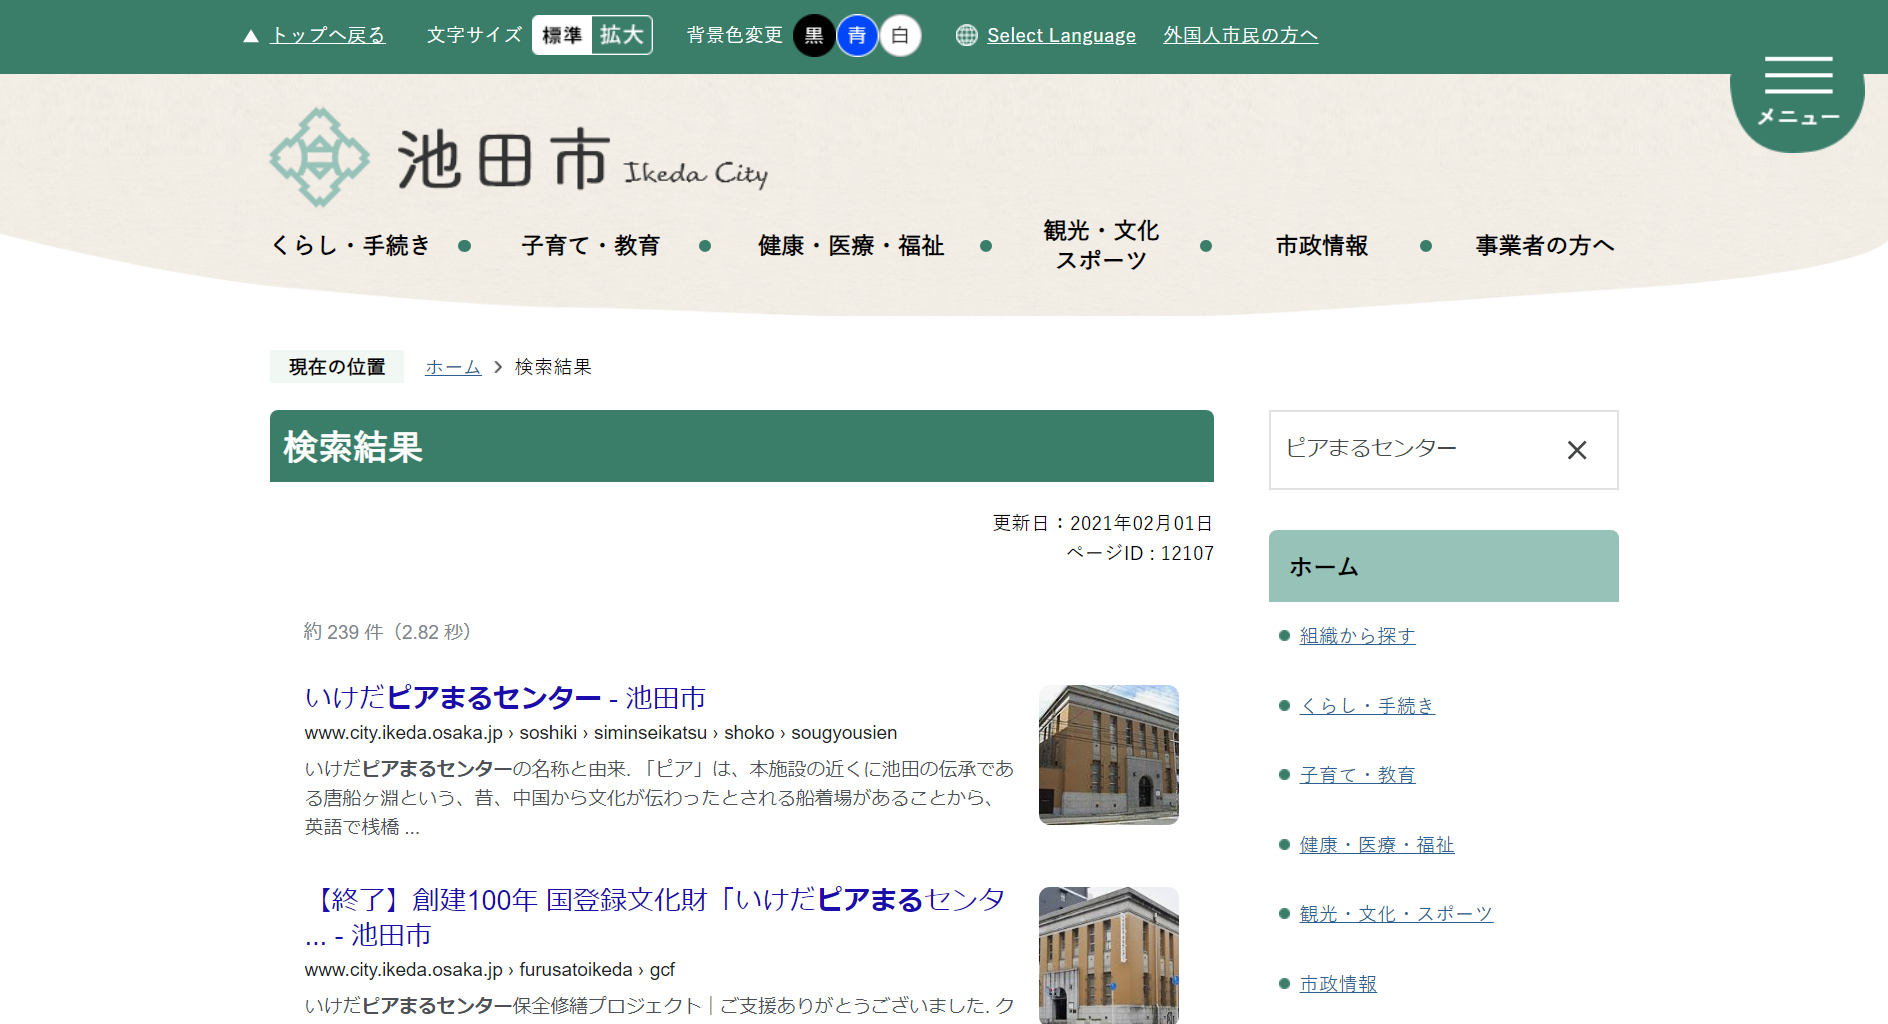Image resolution: width=1888 pixels, height=1024 pixels.
Task: Expand the 観光・文化スポーツ navigation menu
Action: [x=1100, y=246]
